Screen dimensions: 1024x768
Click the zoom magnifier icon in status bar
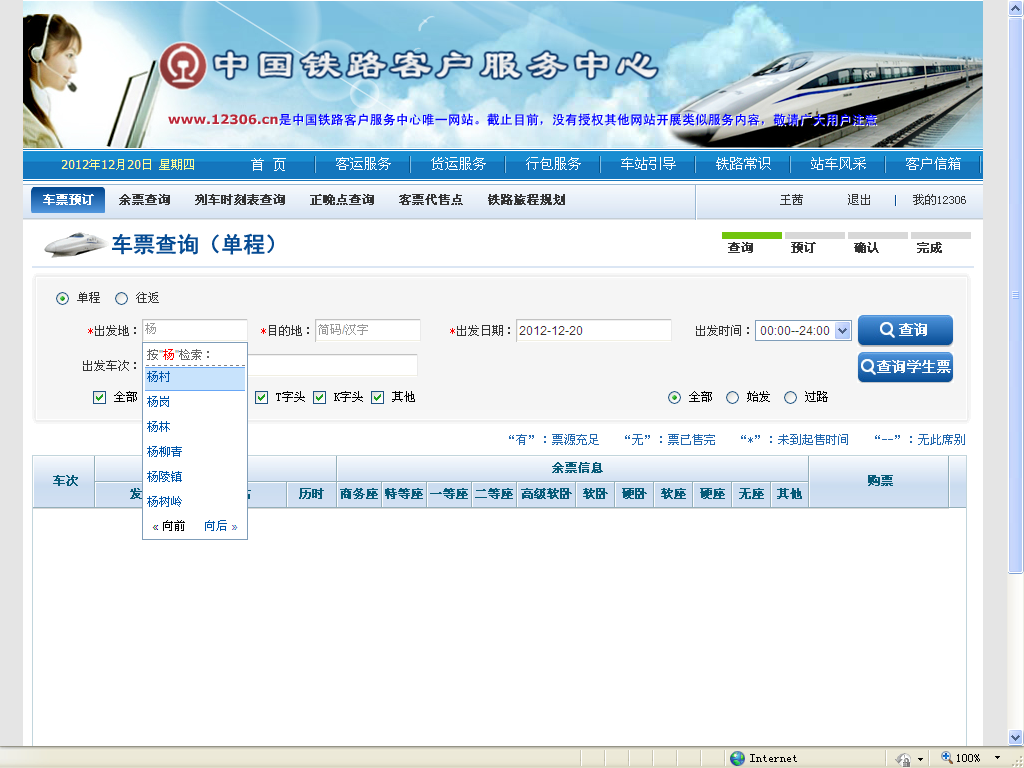[x=946, y=758]
